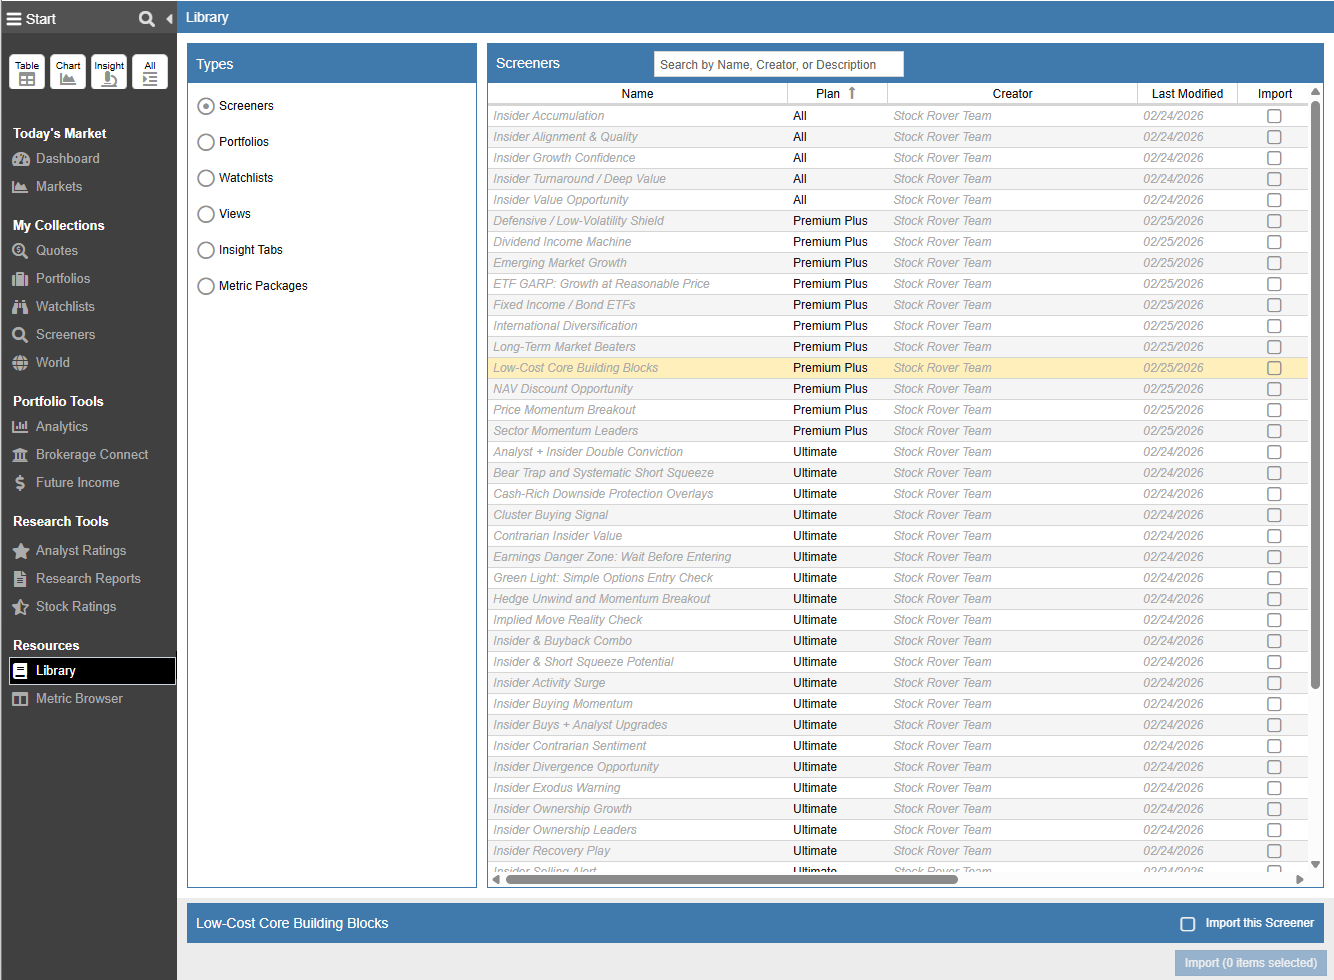Open the Insider Growth Confidence screener
The image size is (1334, 980).
564,158
